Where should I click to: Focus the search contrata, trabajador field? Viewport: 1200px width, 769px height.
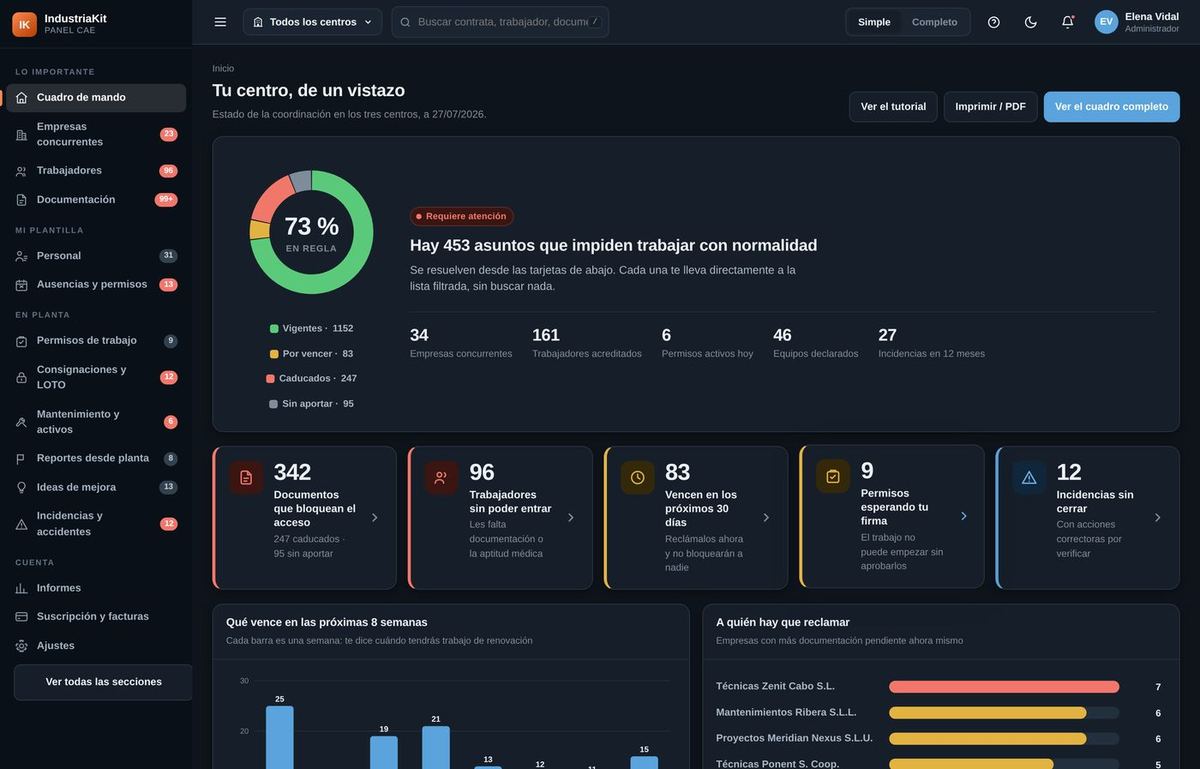pyautogui.click(x=500, y=22)
